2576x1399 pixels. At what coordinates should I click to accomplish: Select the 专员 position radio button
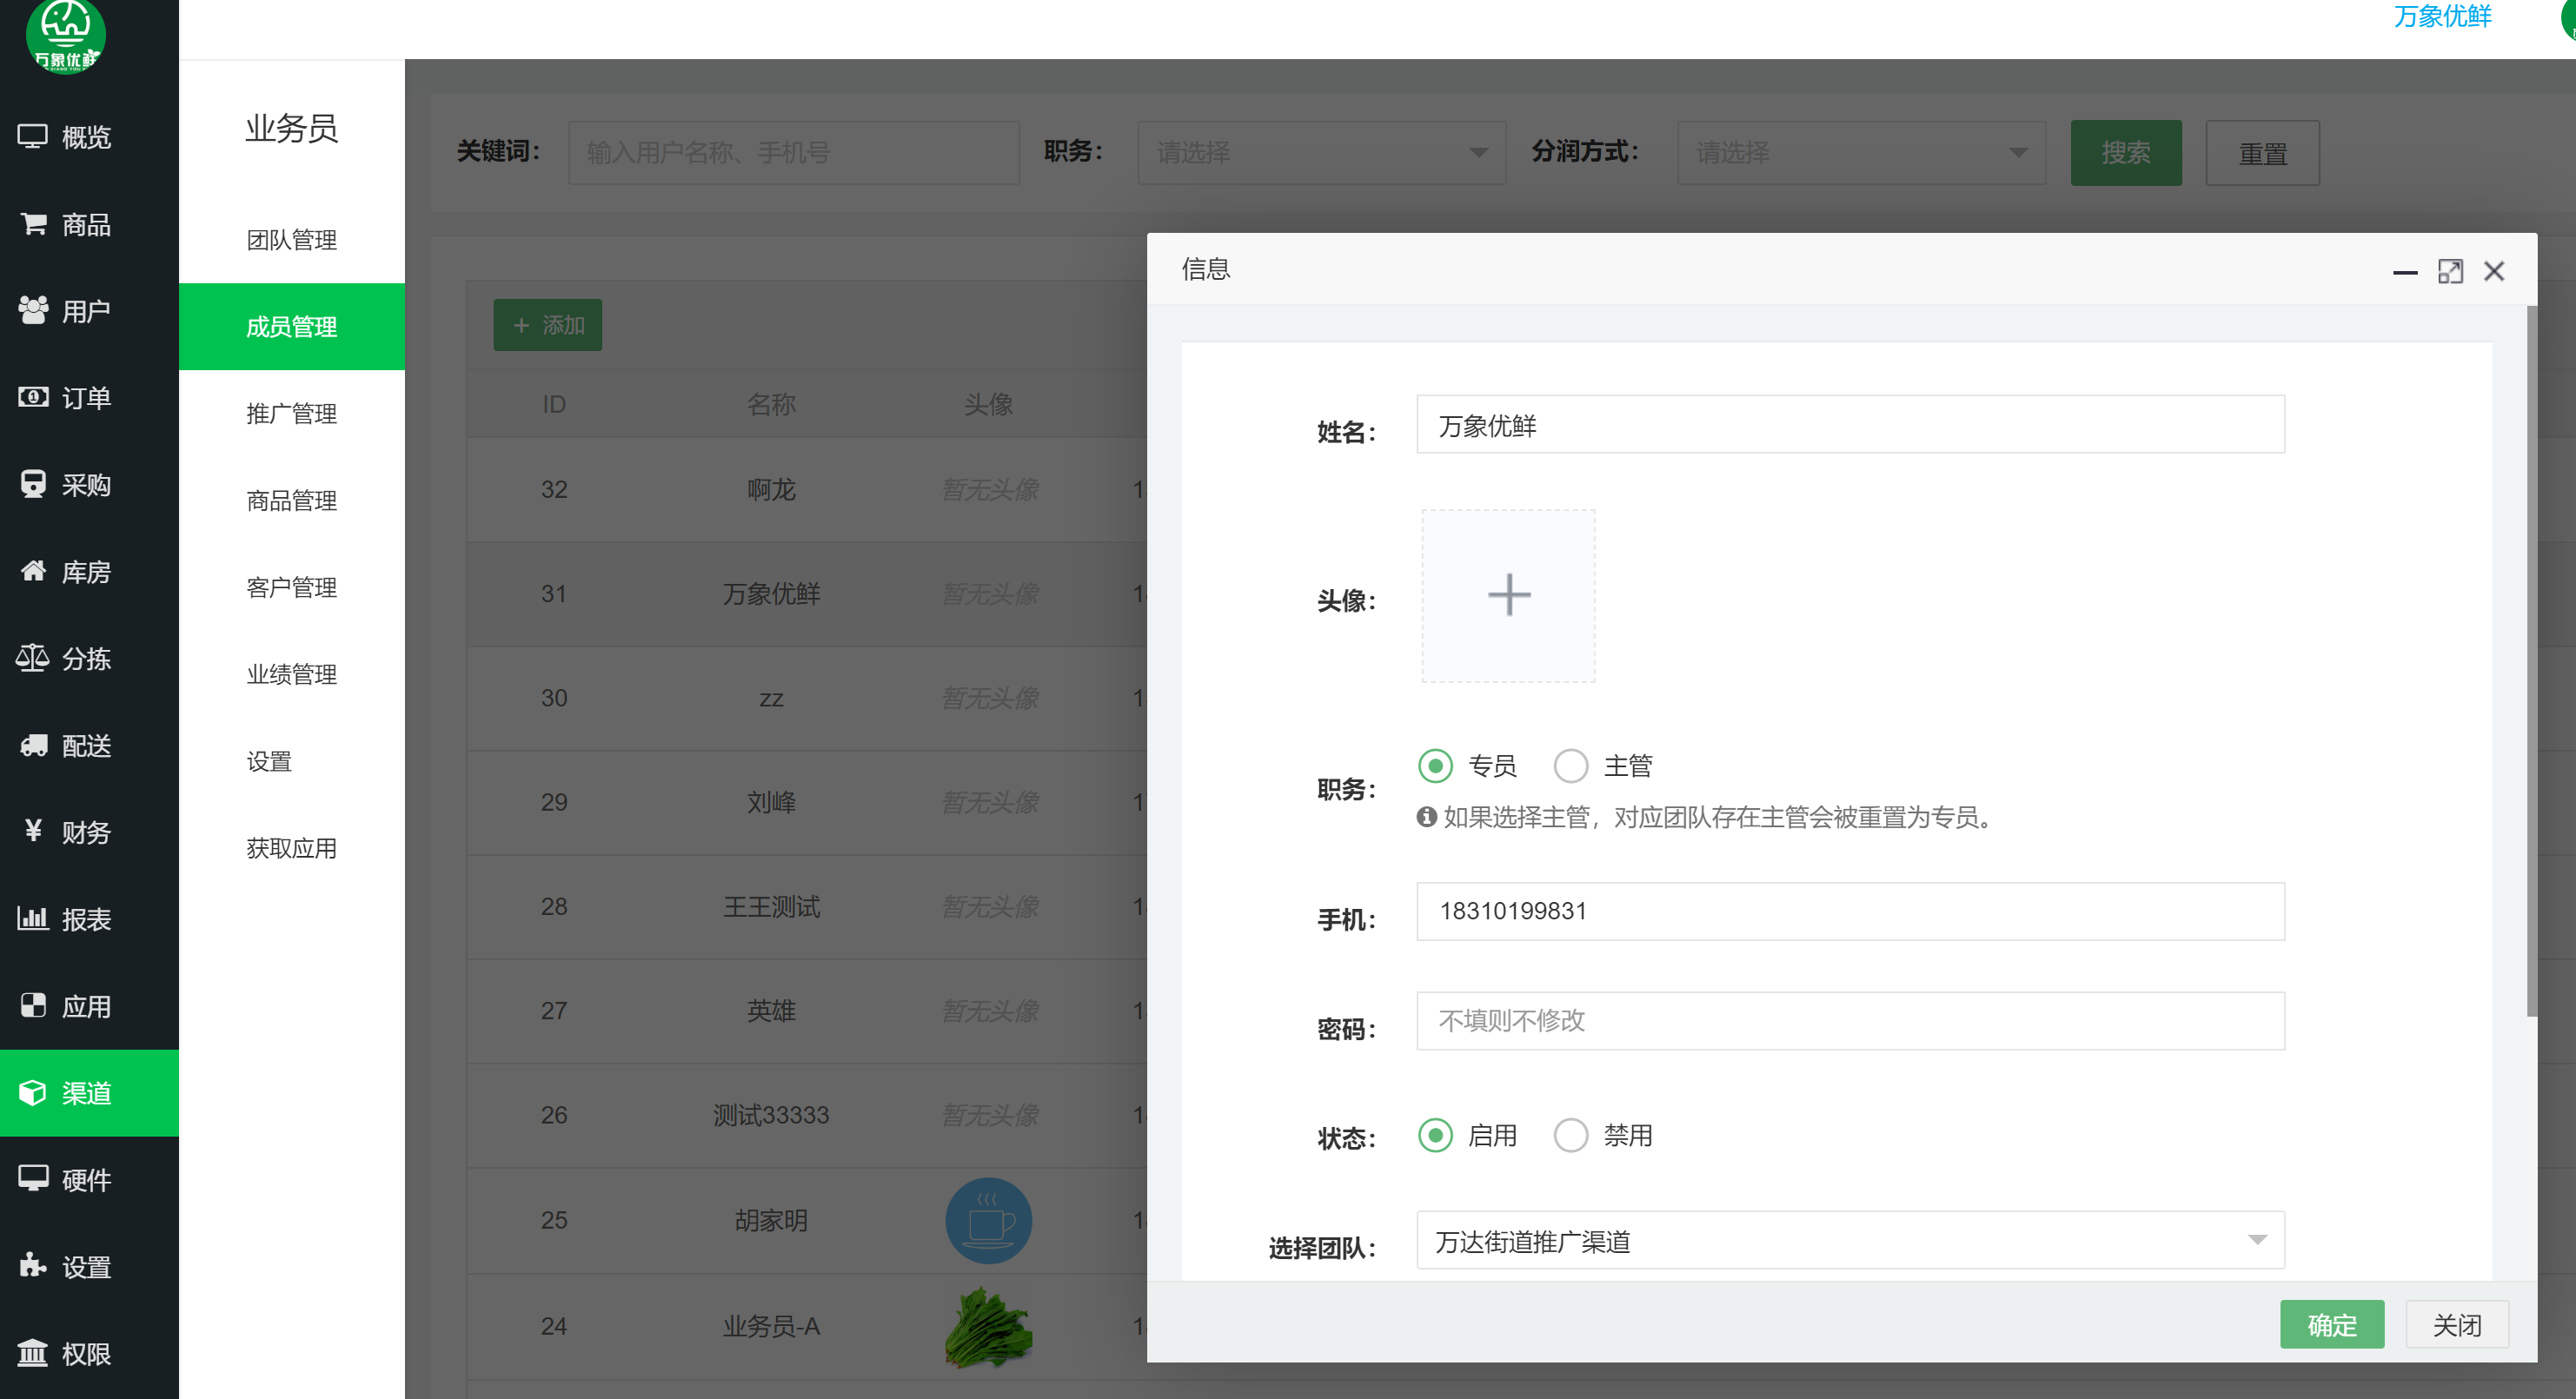1435,766
